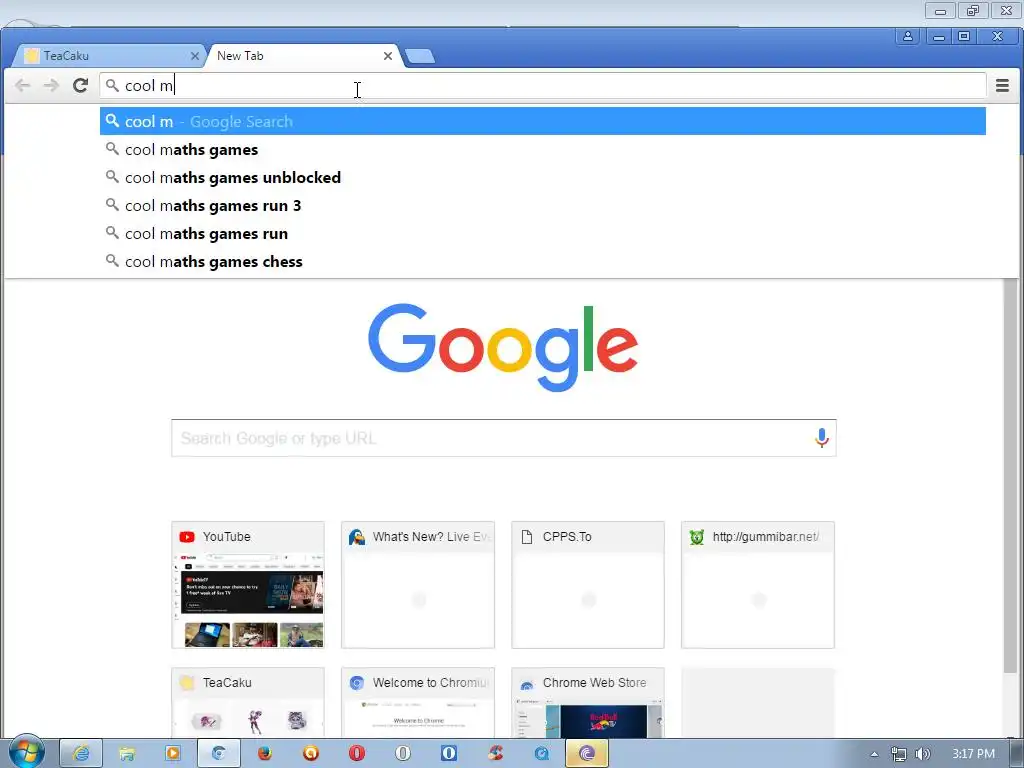Screen dimensions: 1024x768
Task: Click the red Opera taskbar icon
Action: (x=357, y=754)
